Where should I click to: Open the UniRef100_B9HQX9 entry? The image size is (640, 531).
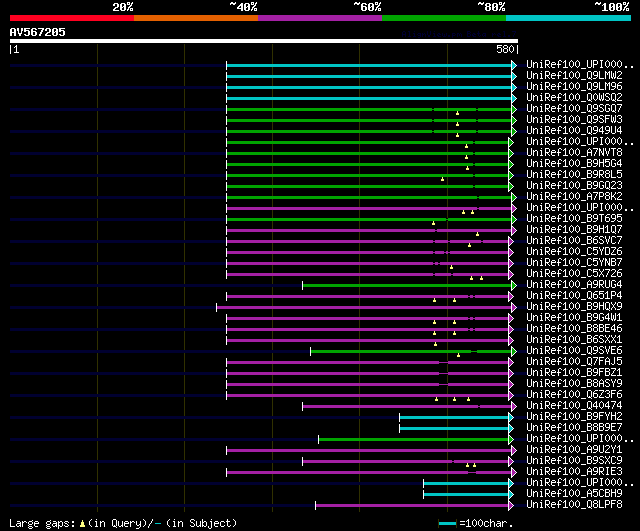(574, 307)
